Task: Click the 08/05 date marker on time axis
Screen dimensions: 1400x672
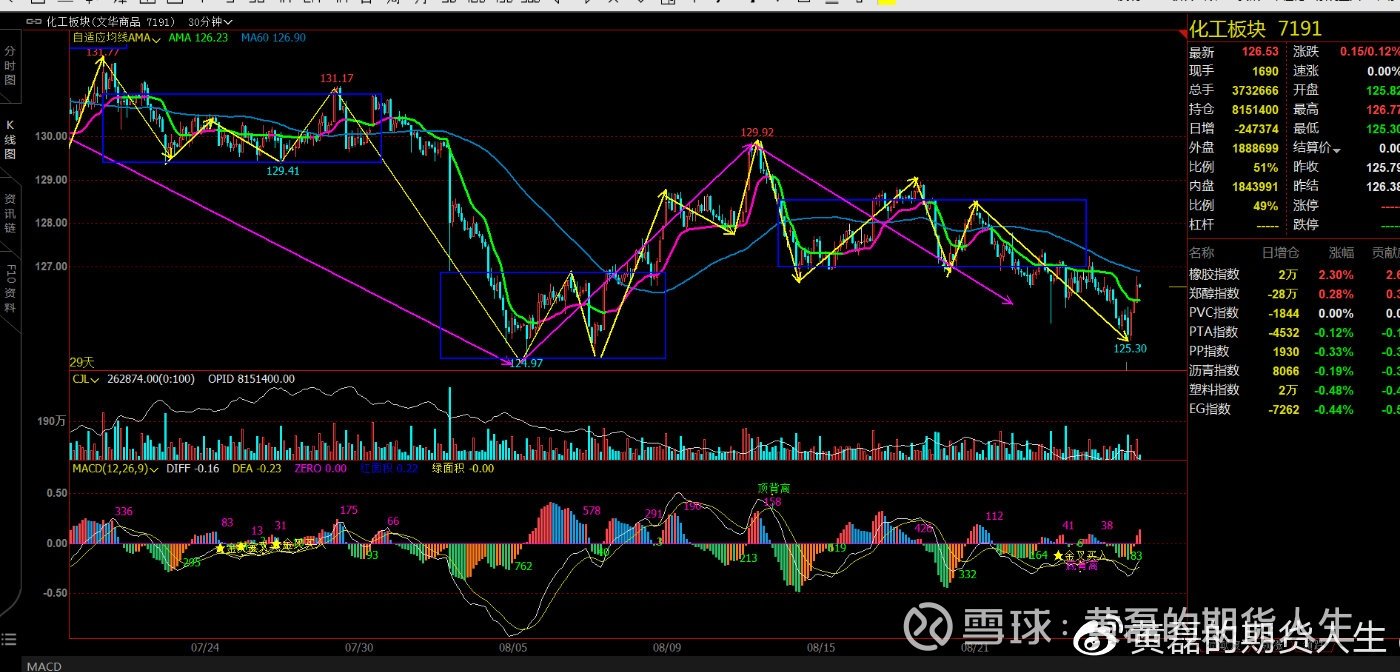Action: click(512, 647)
